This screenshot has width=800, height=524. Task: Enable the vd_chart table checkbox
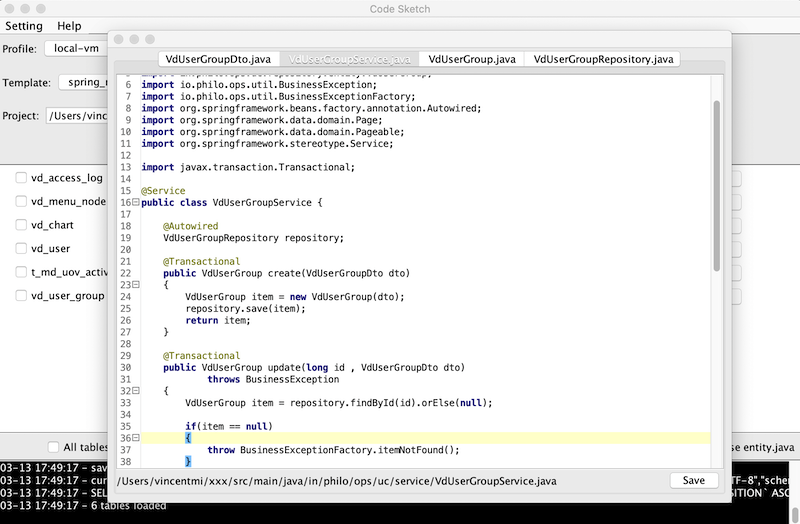tap(21, 225)
